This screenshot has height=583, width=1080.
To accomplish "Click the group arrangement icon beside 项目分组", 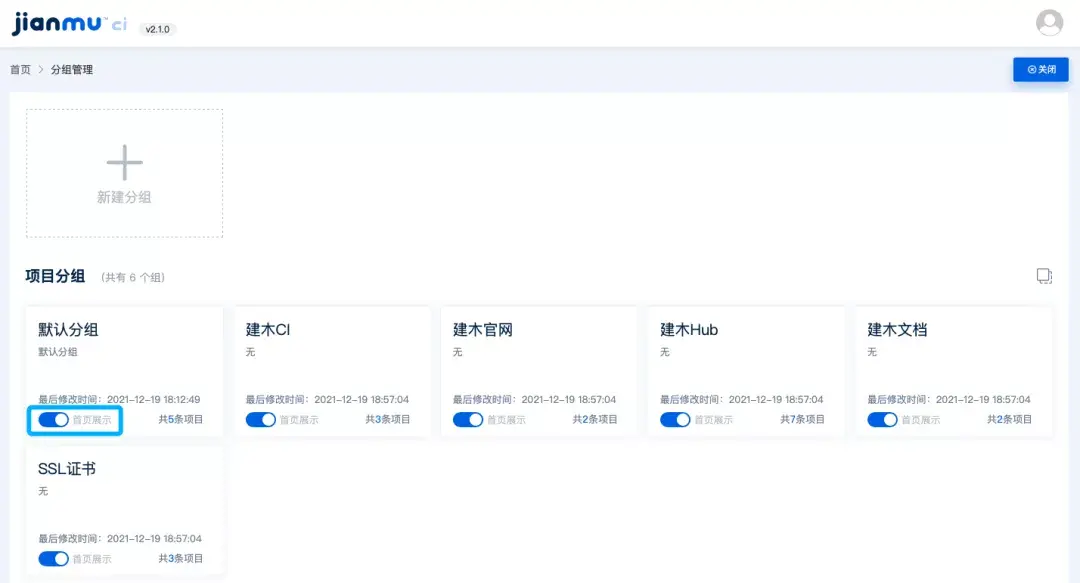I will click(x=1044, y=276).
